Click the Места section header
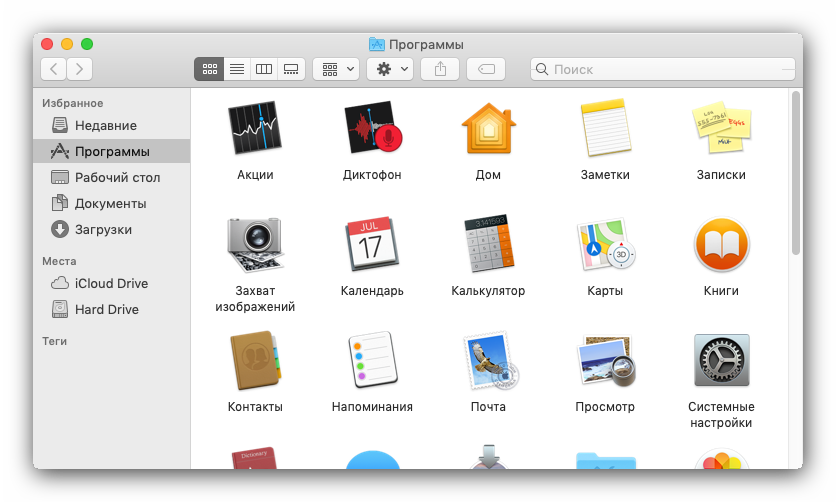836x502 pixels. click(x=59, y=261)
